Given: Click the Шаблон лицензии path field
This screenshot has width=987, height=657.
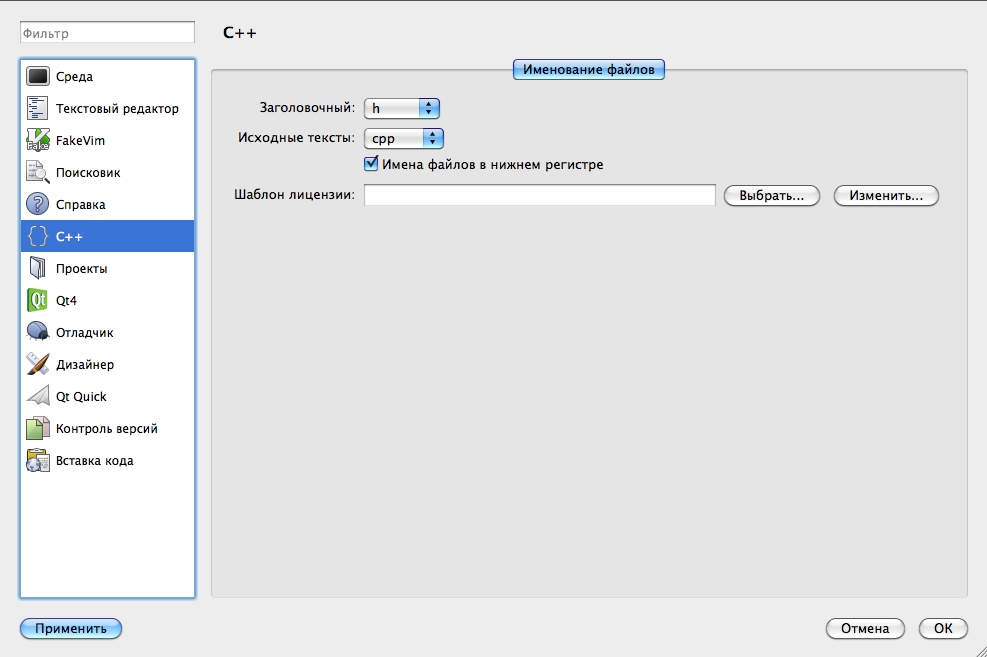Looking at the screenshot, I should (539, 195).
